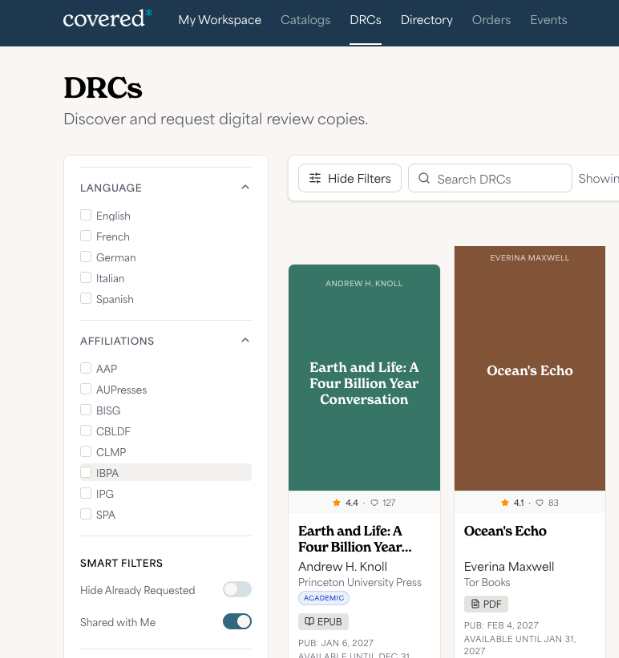Viewport: 619px width, 658px height.
Task: Open the Earth and Life book title link
Action: (355, 539)
